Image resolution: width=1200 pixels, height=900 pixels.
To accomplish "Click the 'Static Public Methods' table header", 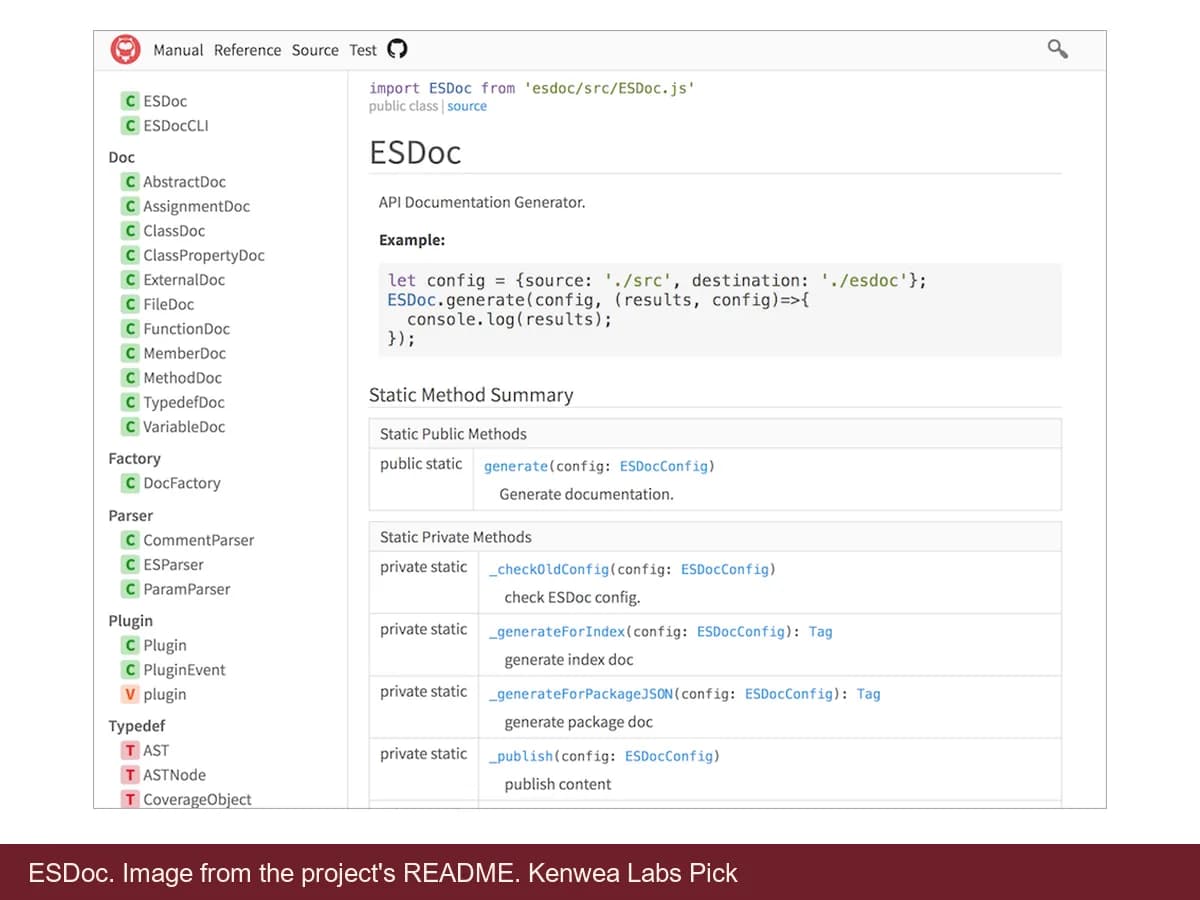I will point(715,434).
